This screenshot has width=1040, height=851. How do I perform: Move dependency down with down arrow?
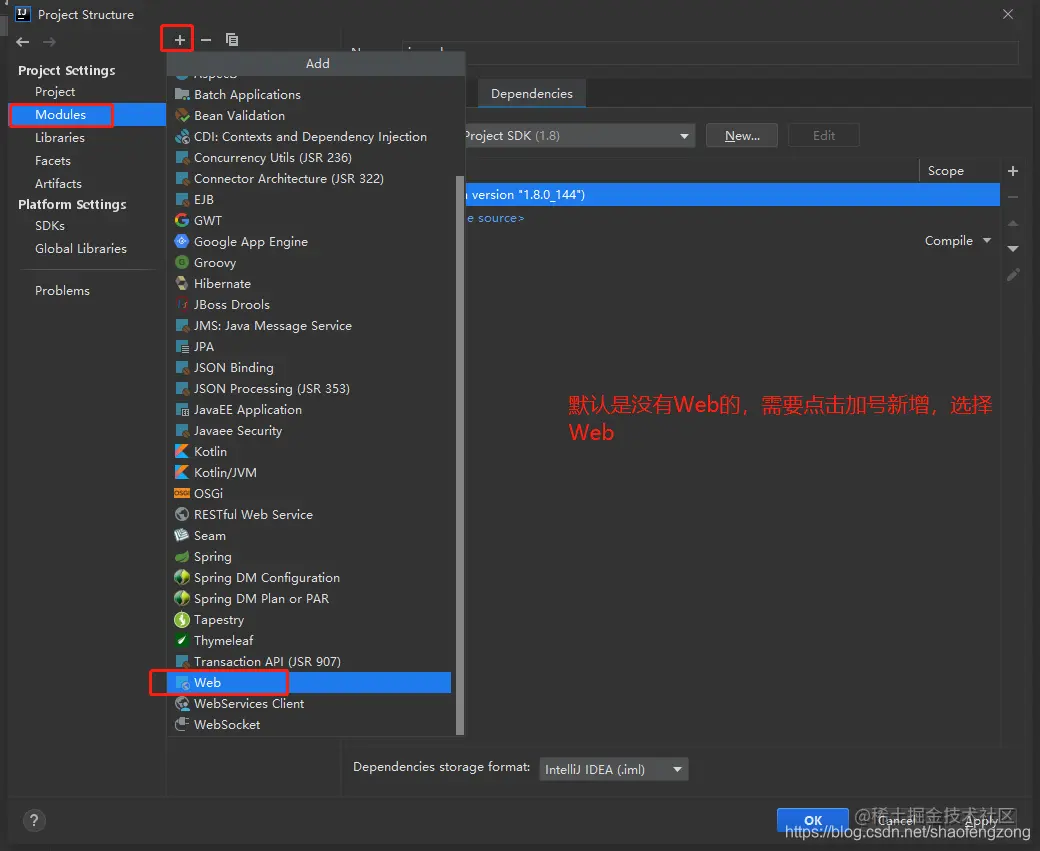[x=1013, y=249]
